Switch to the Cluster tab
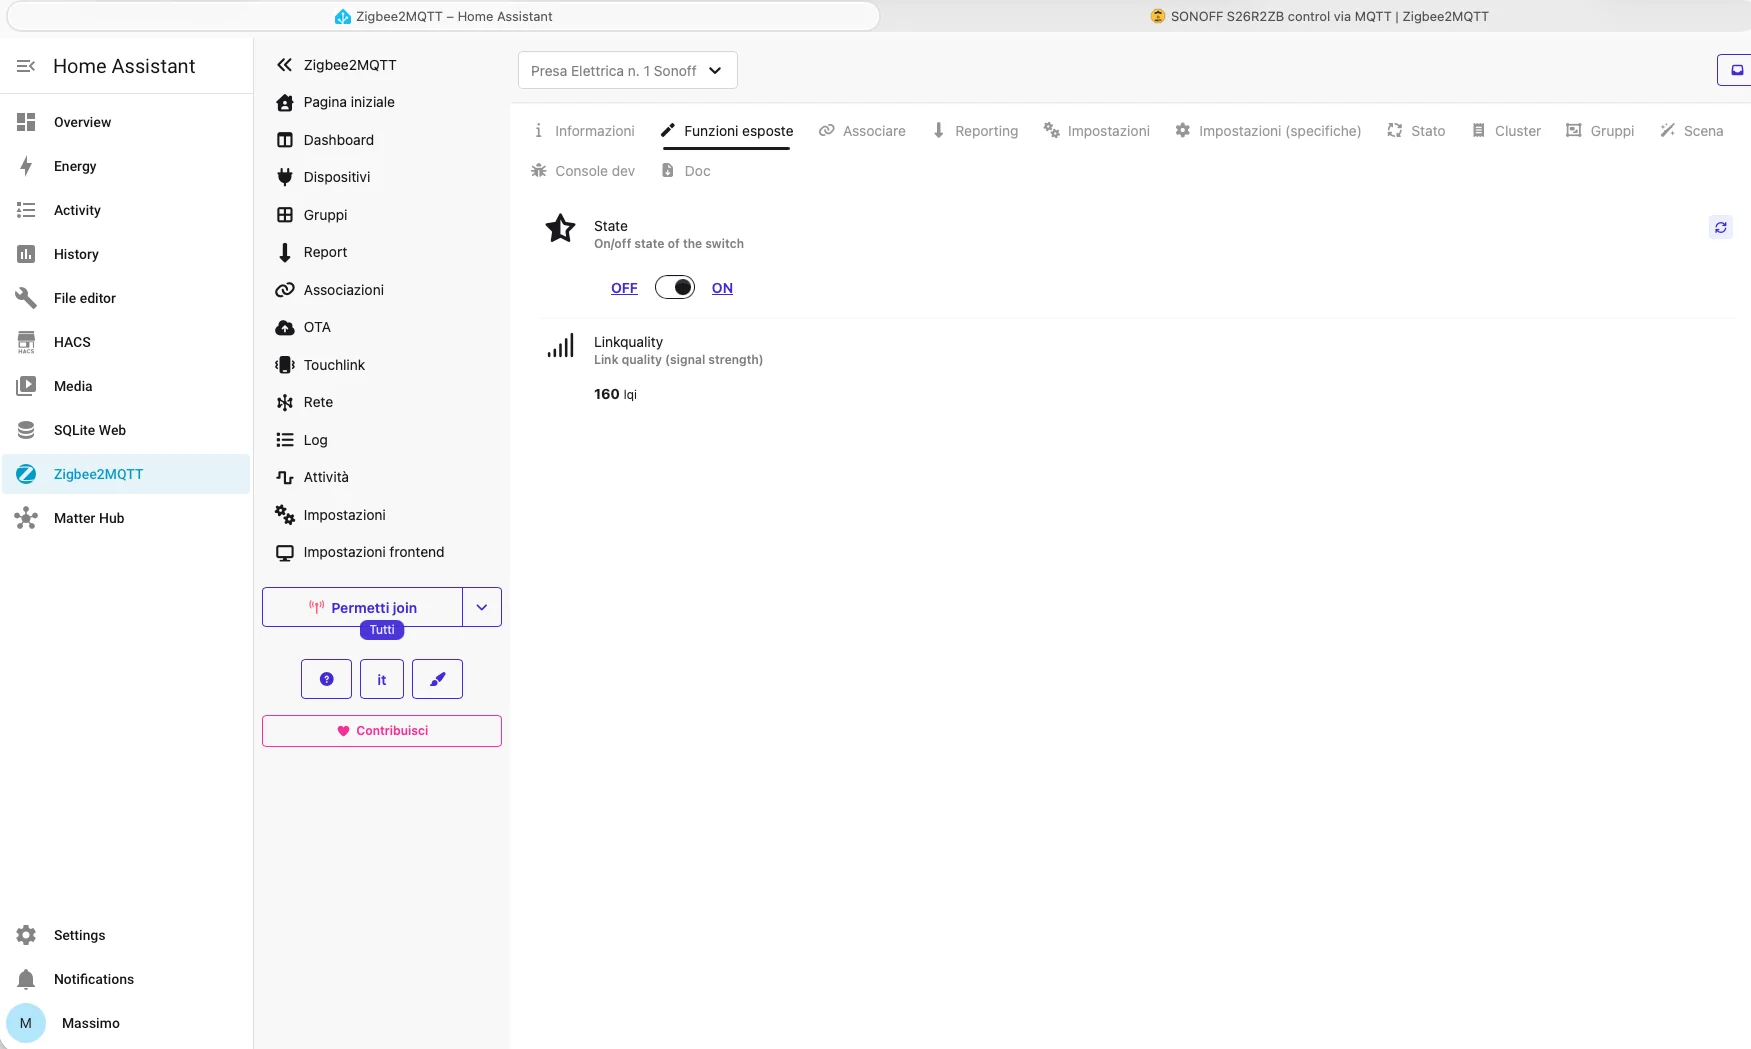 coord(1506,131)
